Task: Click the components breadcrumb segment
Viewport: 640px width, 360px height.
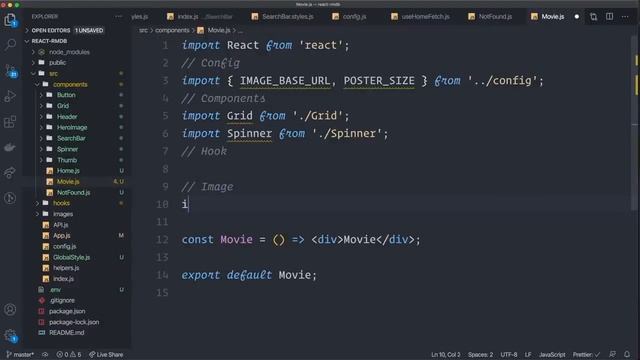Action: [172, 30]
